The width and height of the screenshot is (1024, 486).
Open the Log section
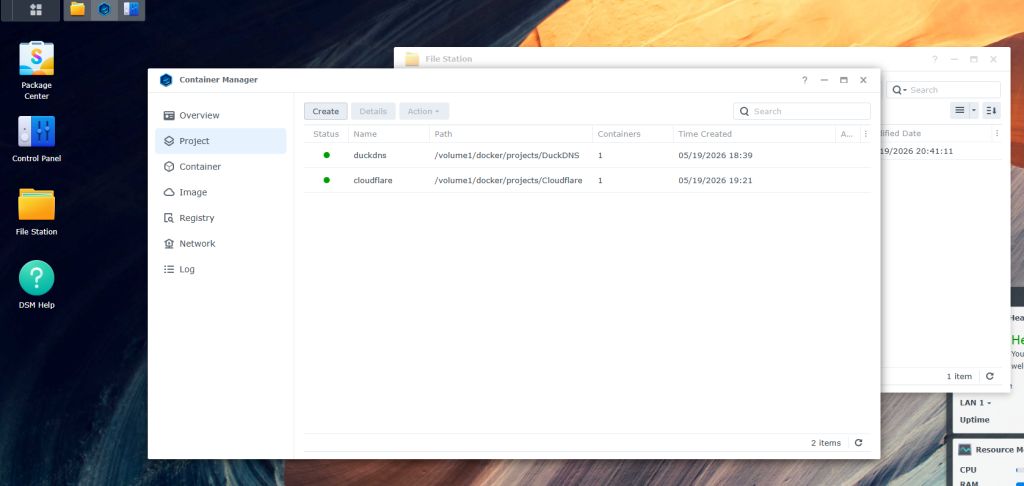(221, 268)
